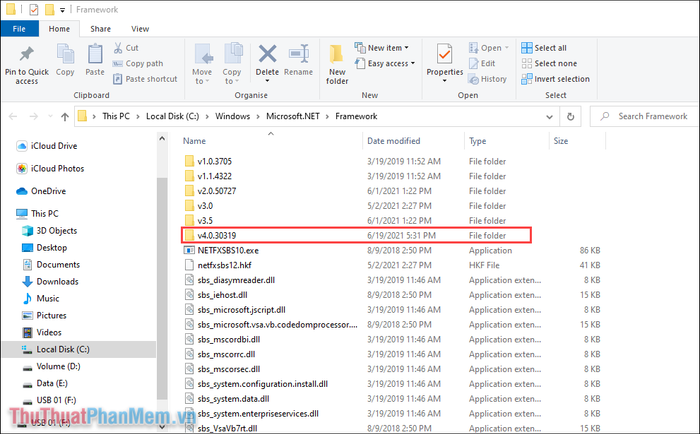700x434 pixels.
Task: Sort files by the Type column
Action: coord(477,141)
